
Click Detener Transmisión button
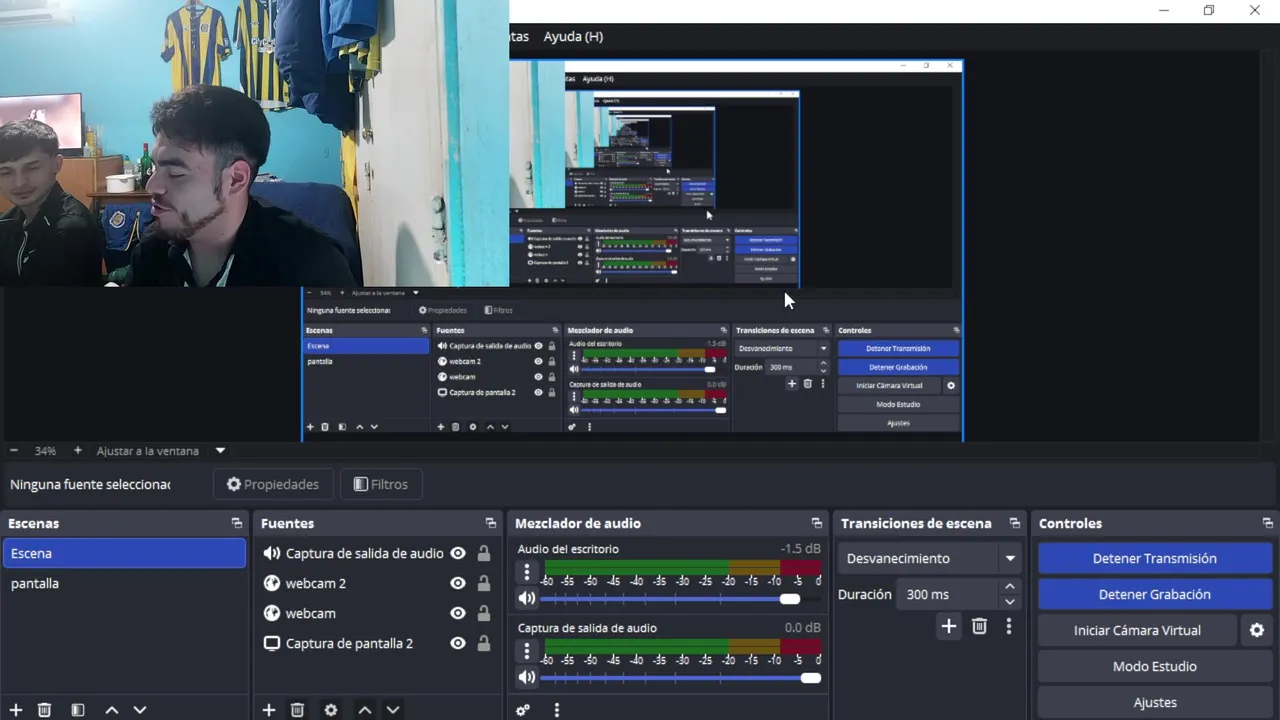click(x=1155, y=558)
